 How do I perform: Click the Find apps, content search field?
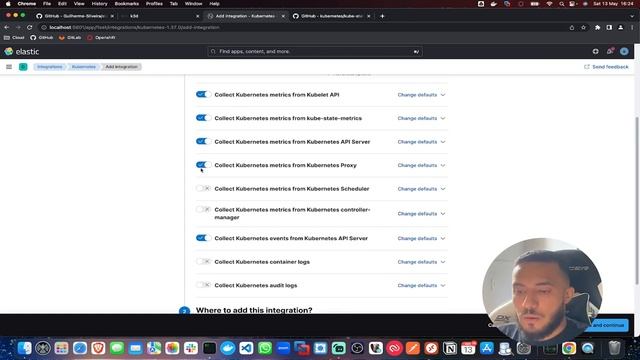315,51
